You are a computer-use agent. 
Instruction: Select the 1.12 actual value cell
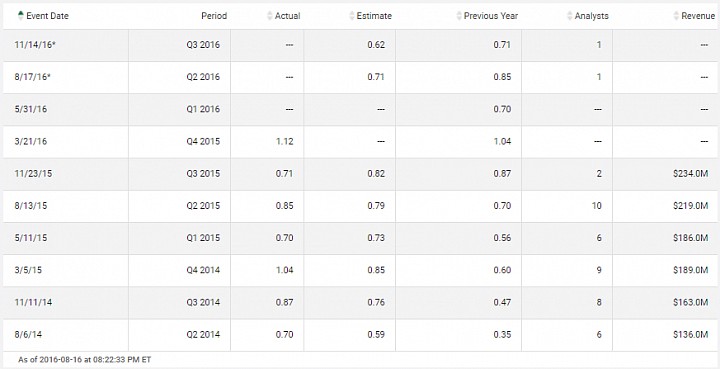click(267, 141)
